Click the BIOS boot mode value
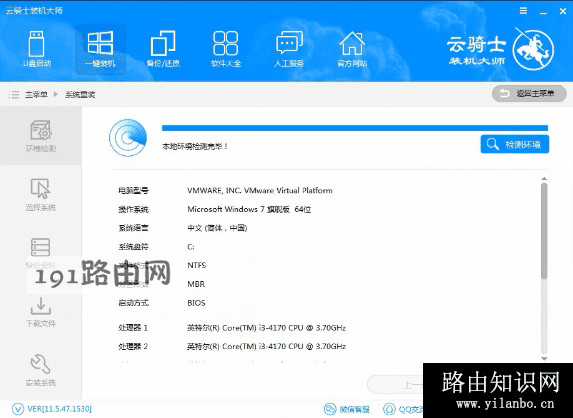Screen dimensions: 573x418 coord(196,303)
